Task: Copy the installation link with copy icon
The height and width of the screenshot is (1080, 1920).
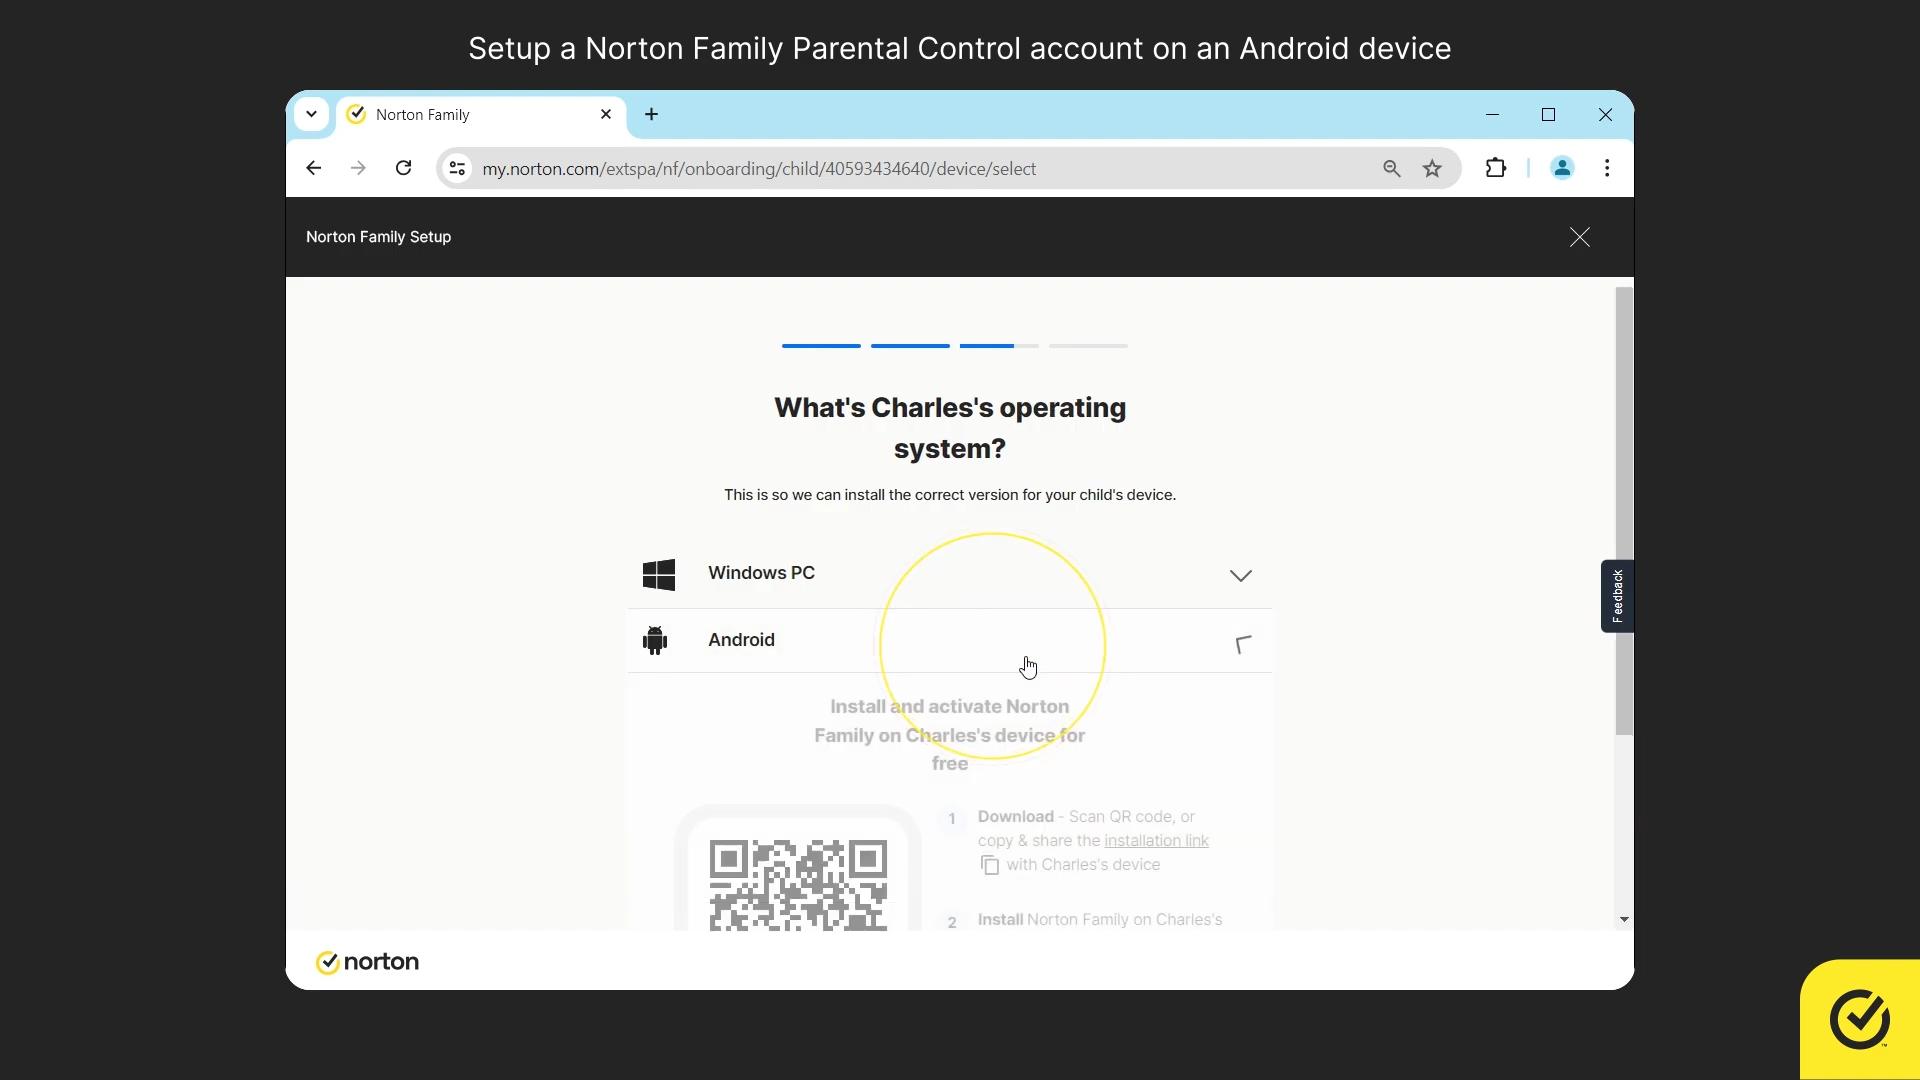Action: (990, 865)
